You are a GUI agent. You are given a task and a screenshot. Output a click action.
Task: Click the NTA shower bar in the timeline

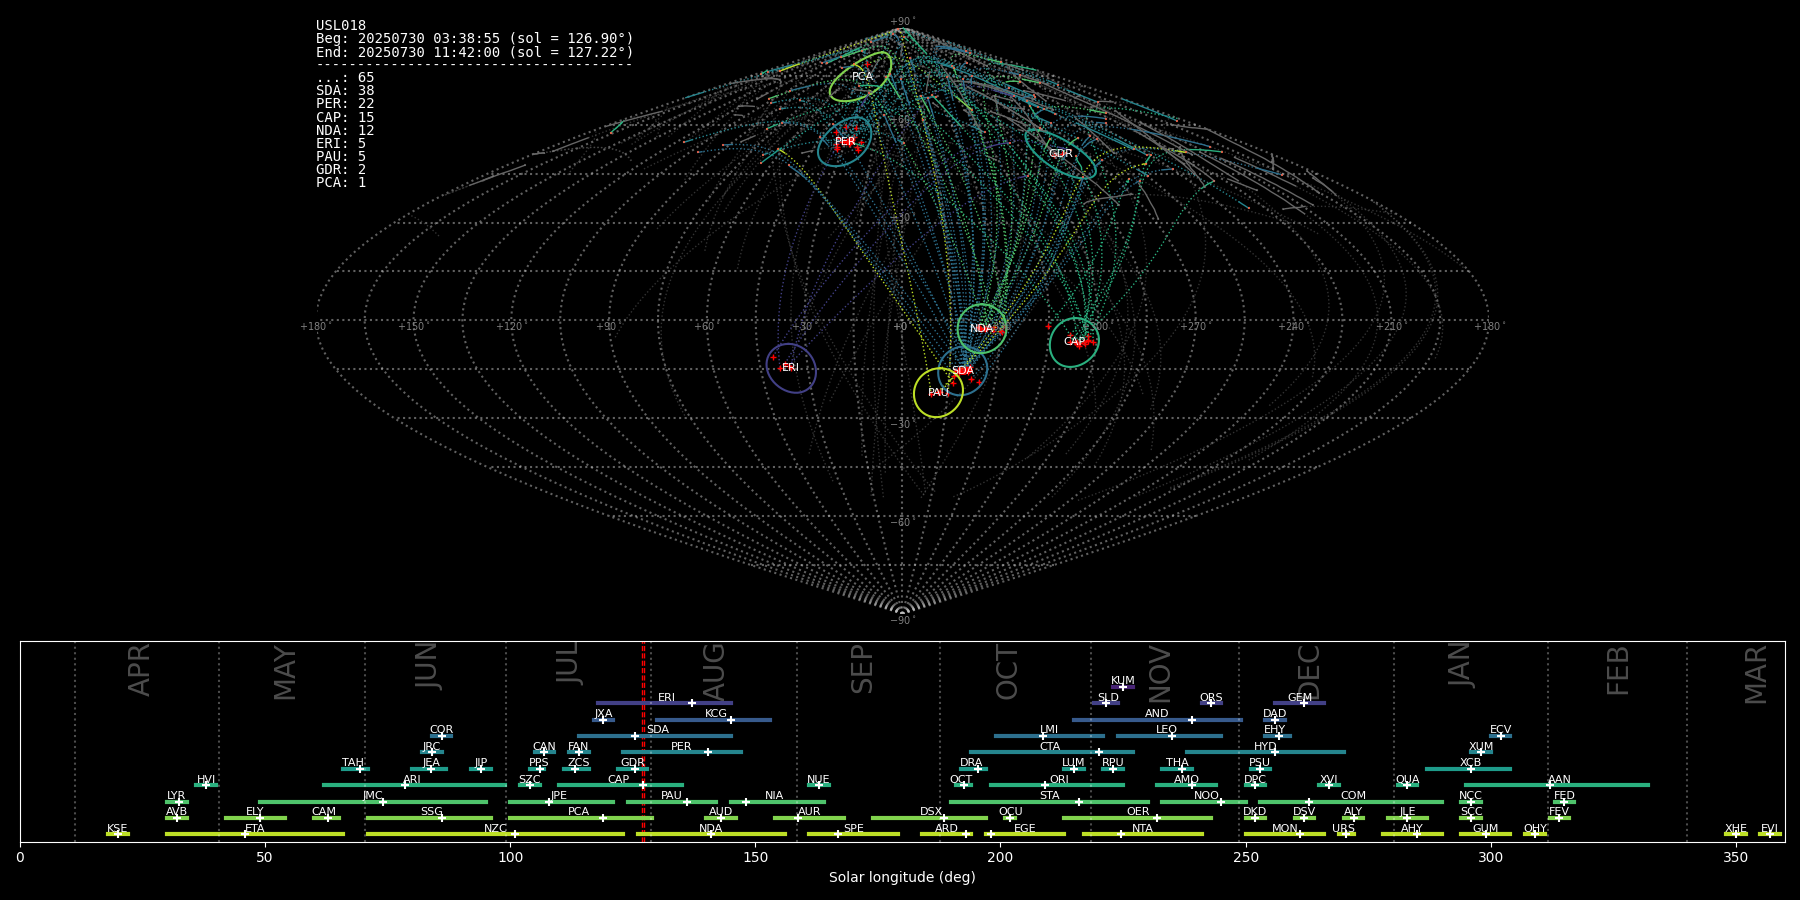tap(1143, 834)
